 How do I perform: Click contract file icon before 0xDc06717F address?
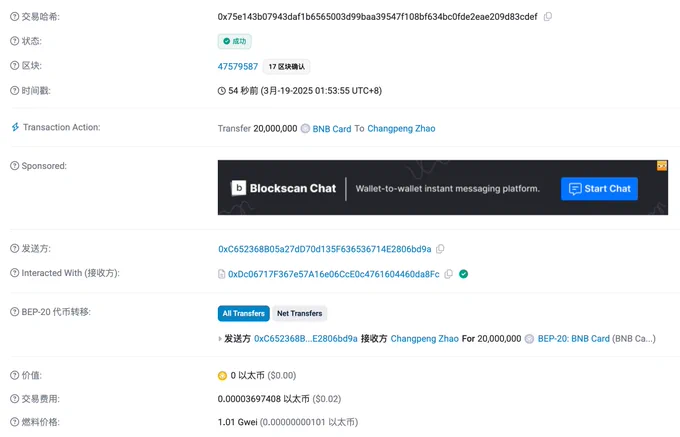pos(221,274)
